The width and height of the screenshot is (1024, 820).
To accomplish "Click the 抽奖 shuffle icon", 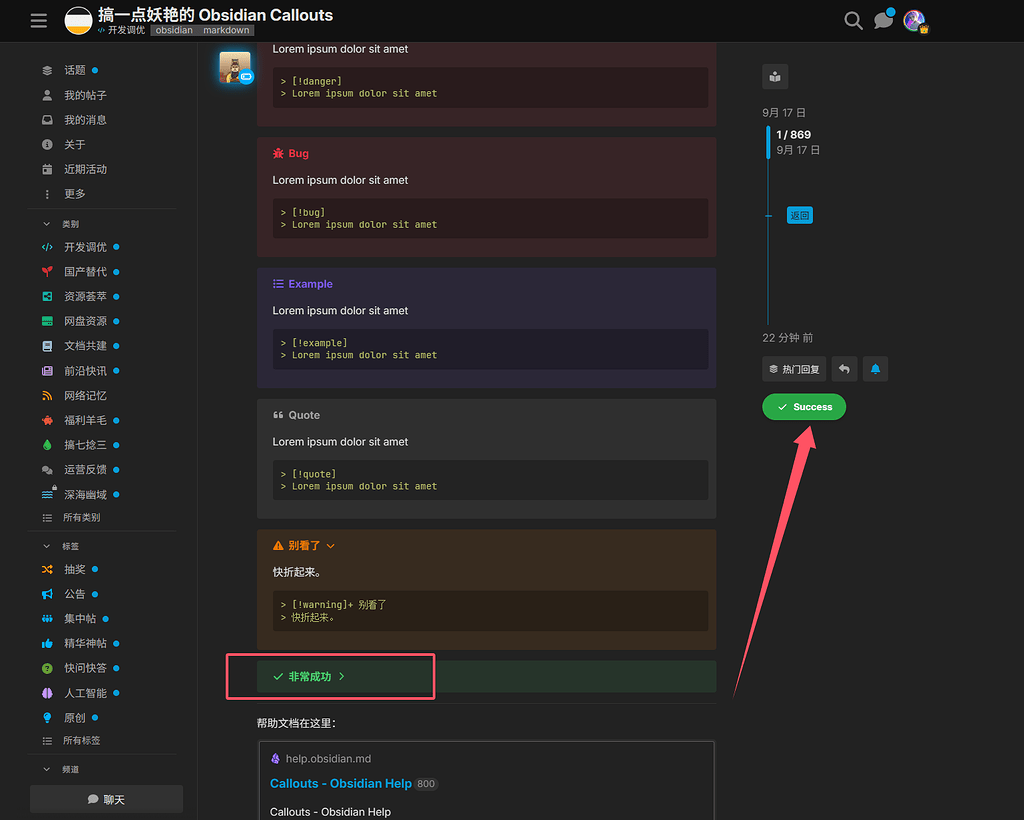I will tap(47, 570).
